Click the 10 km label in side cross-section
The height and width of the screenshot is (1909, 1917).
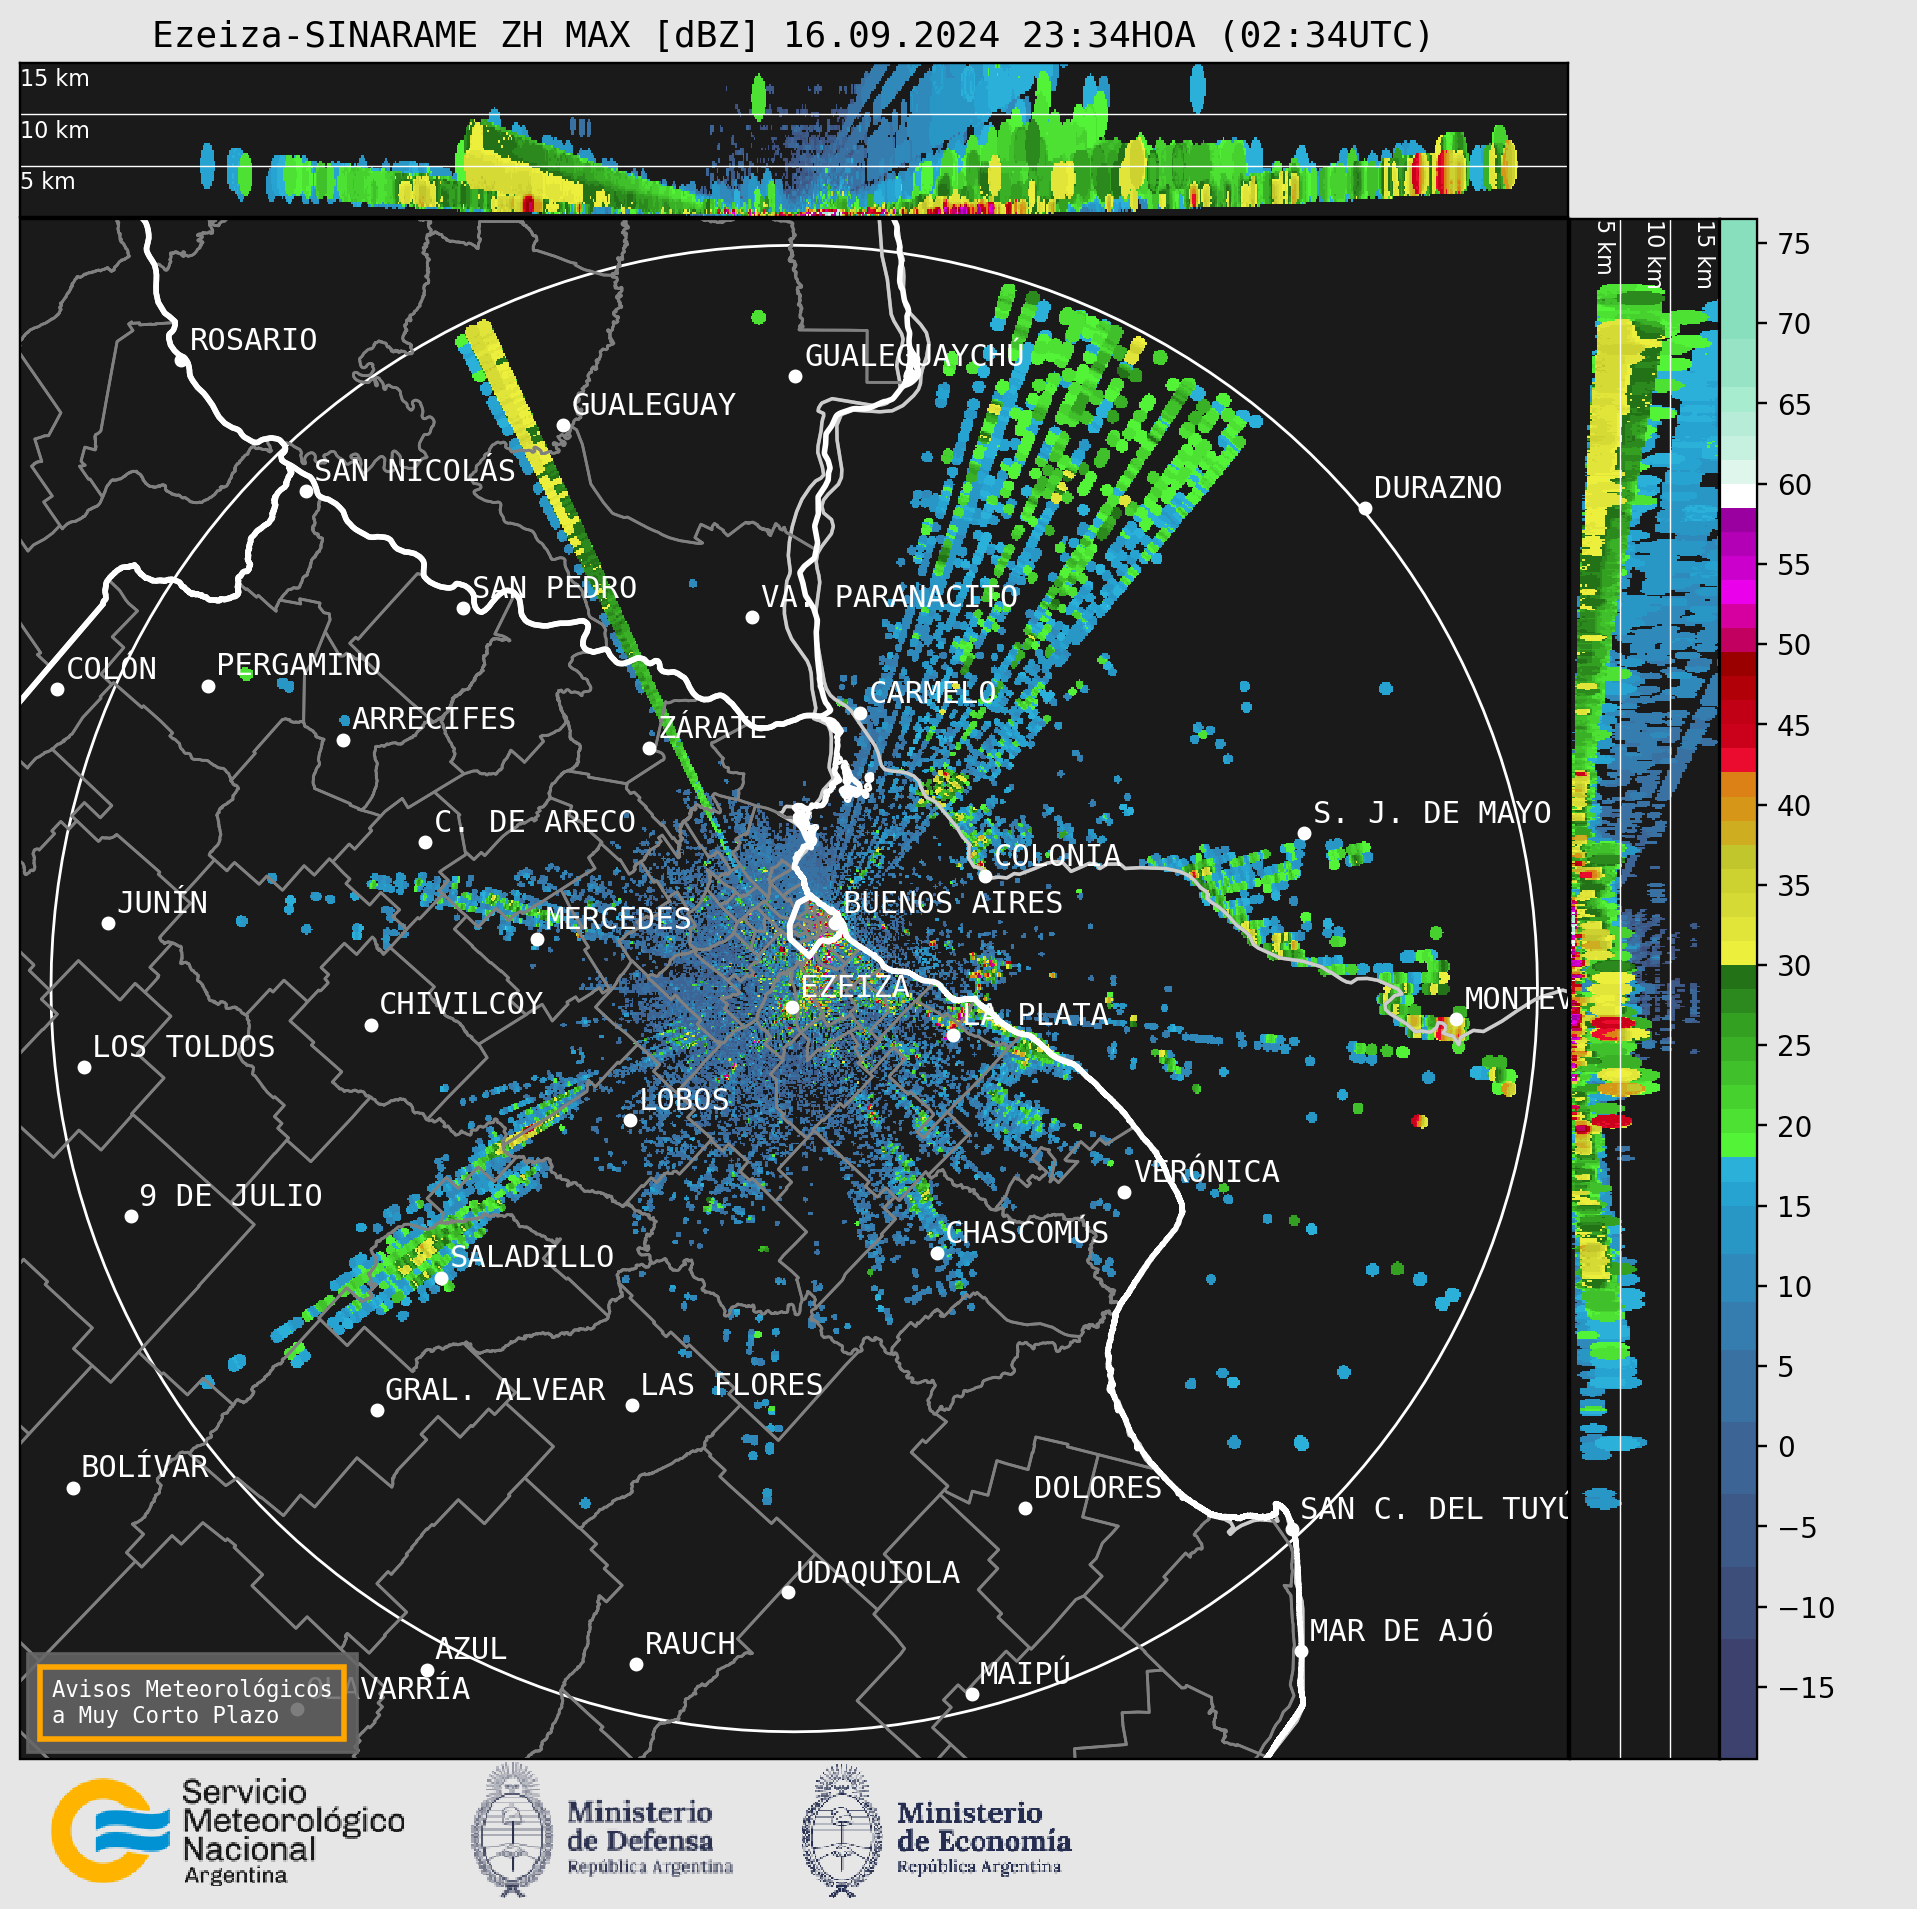pos(1655,256)
